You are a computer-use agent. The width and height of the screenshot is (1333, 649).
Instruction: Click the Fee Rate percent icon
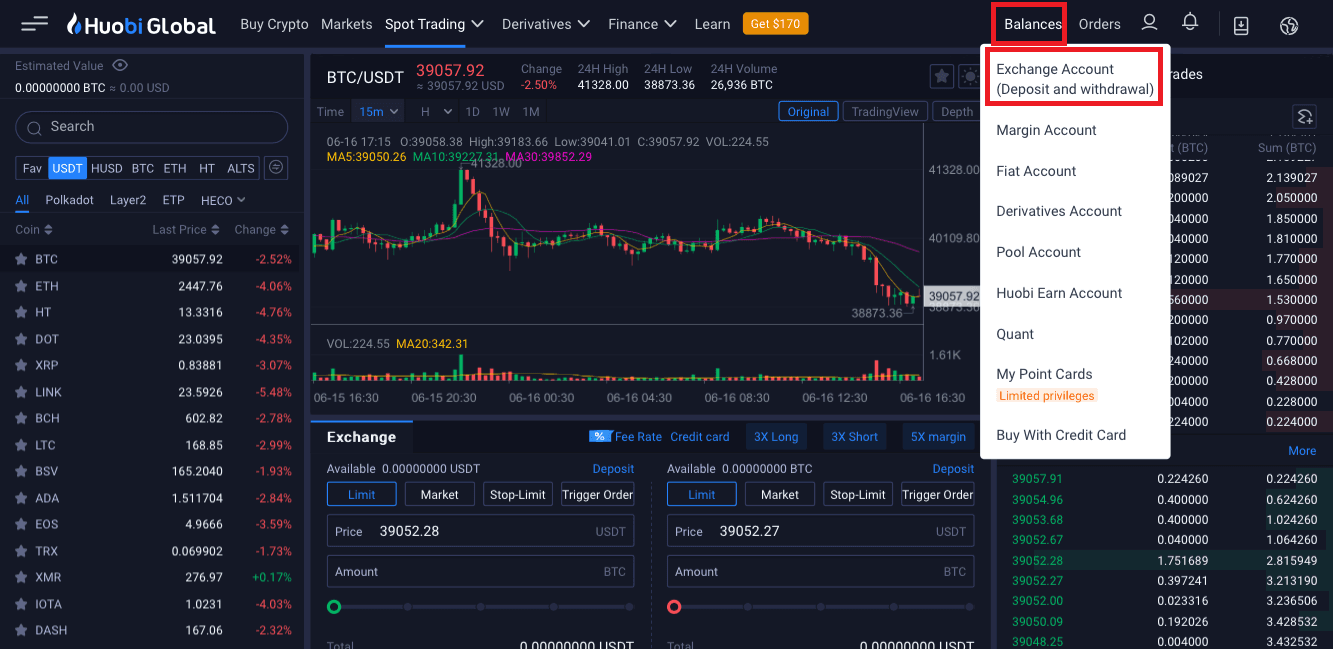600,437
